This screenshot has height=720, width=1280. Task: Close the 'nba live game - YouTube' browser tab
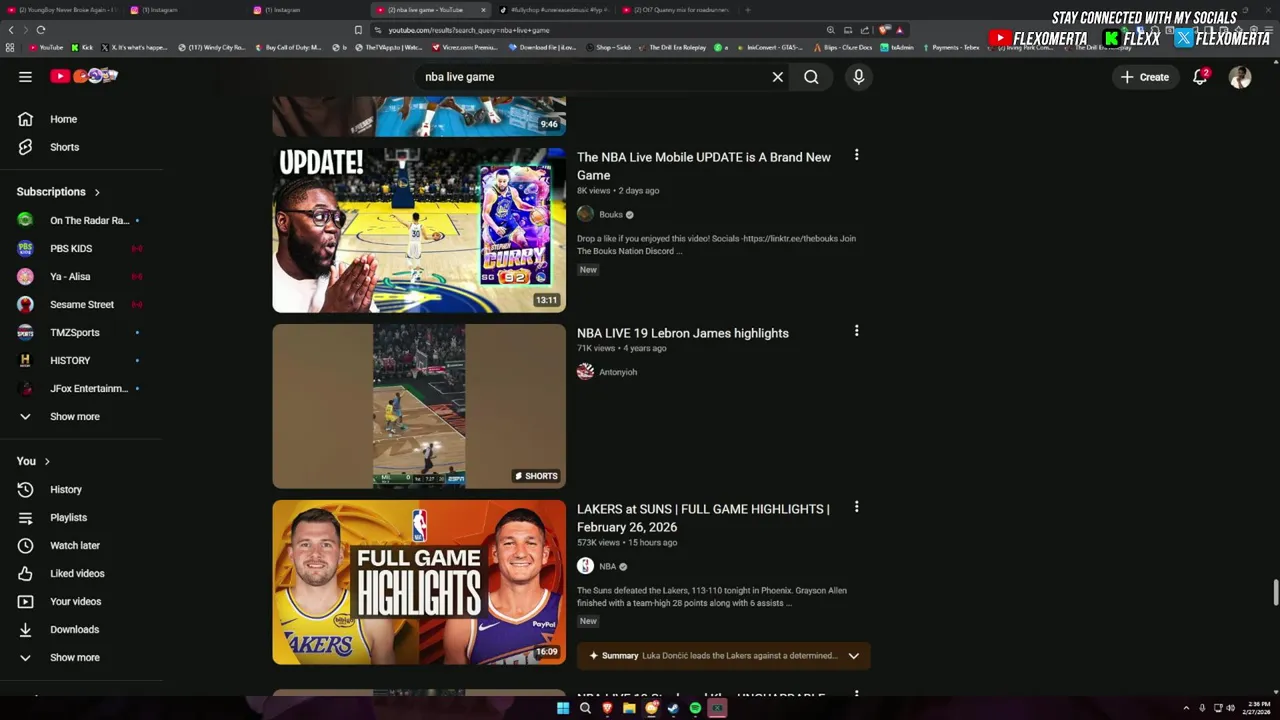point(483,10)
